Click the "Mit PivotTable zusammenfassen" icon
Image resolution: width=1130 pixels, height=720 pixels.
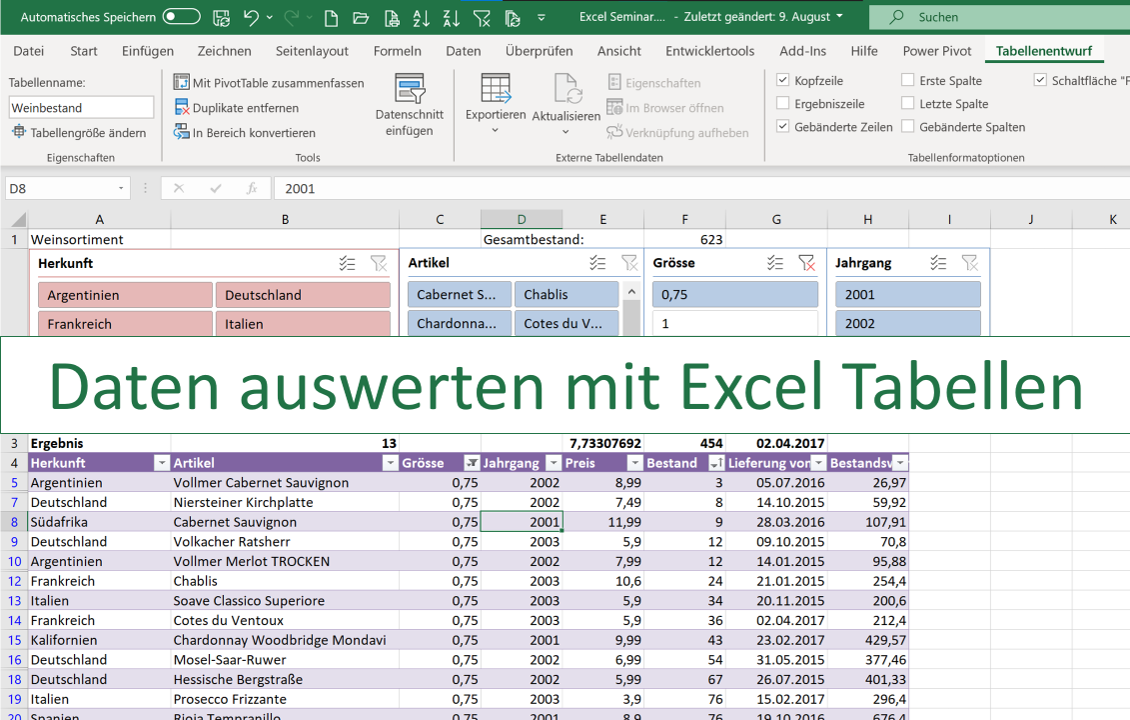coord(182,80)
